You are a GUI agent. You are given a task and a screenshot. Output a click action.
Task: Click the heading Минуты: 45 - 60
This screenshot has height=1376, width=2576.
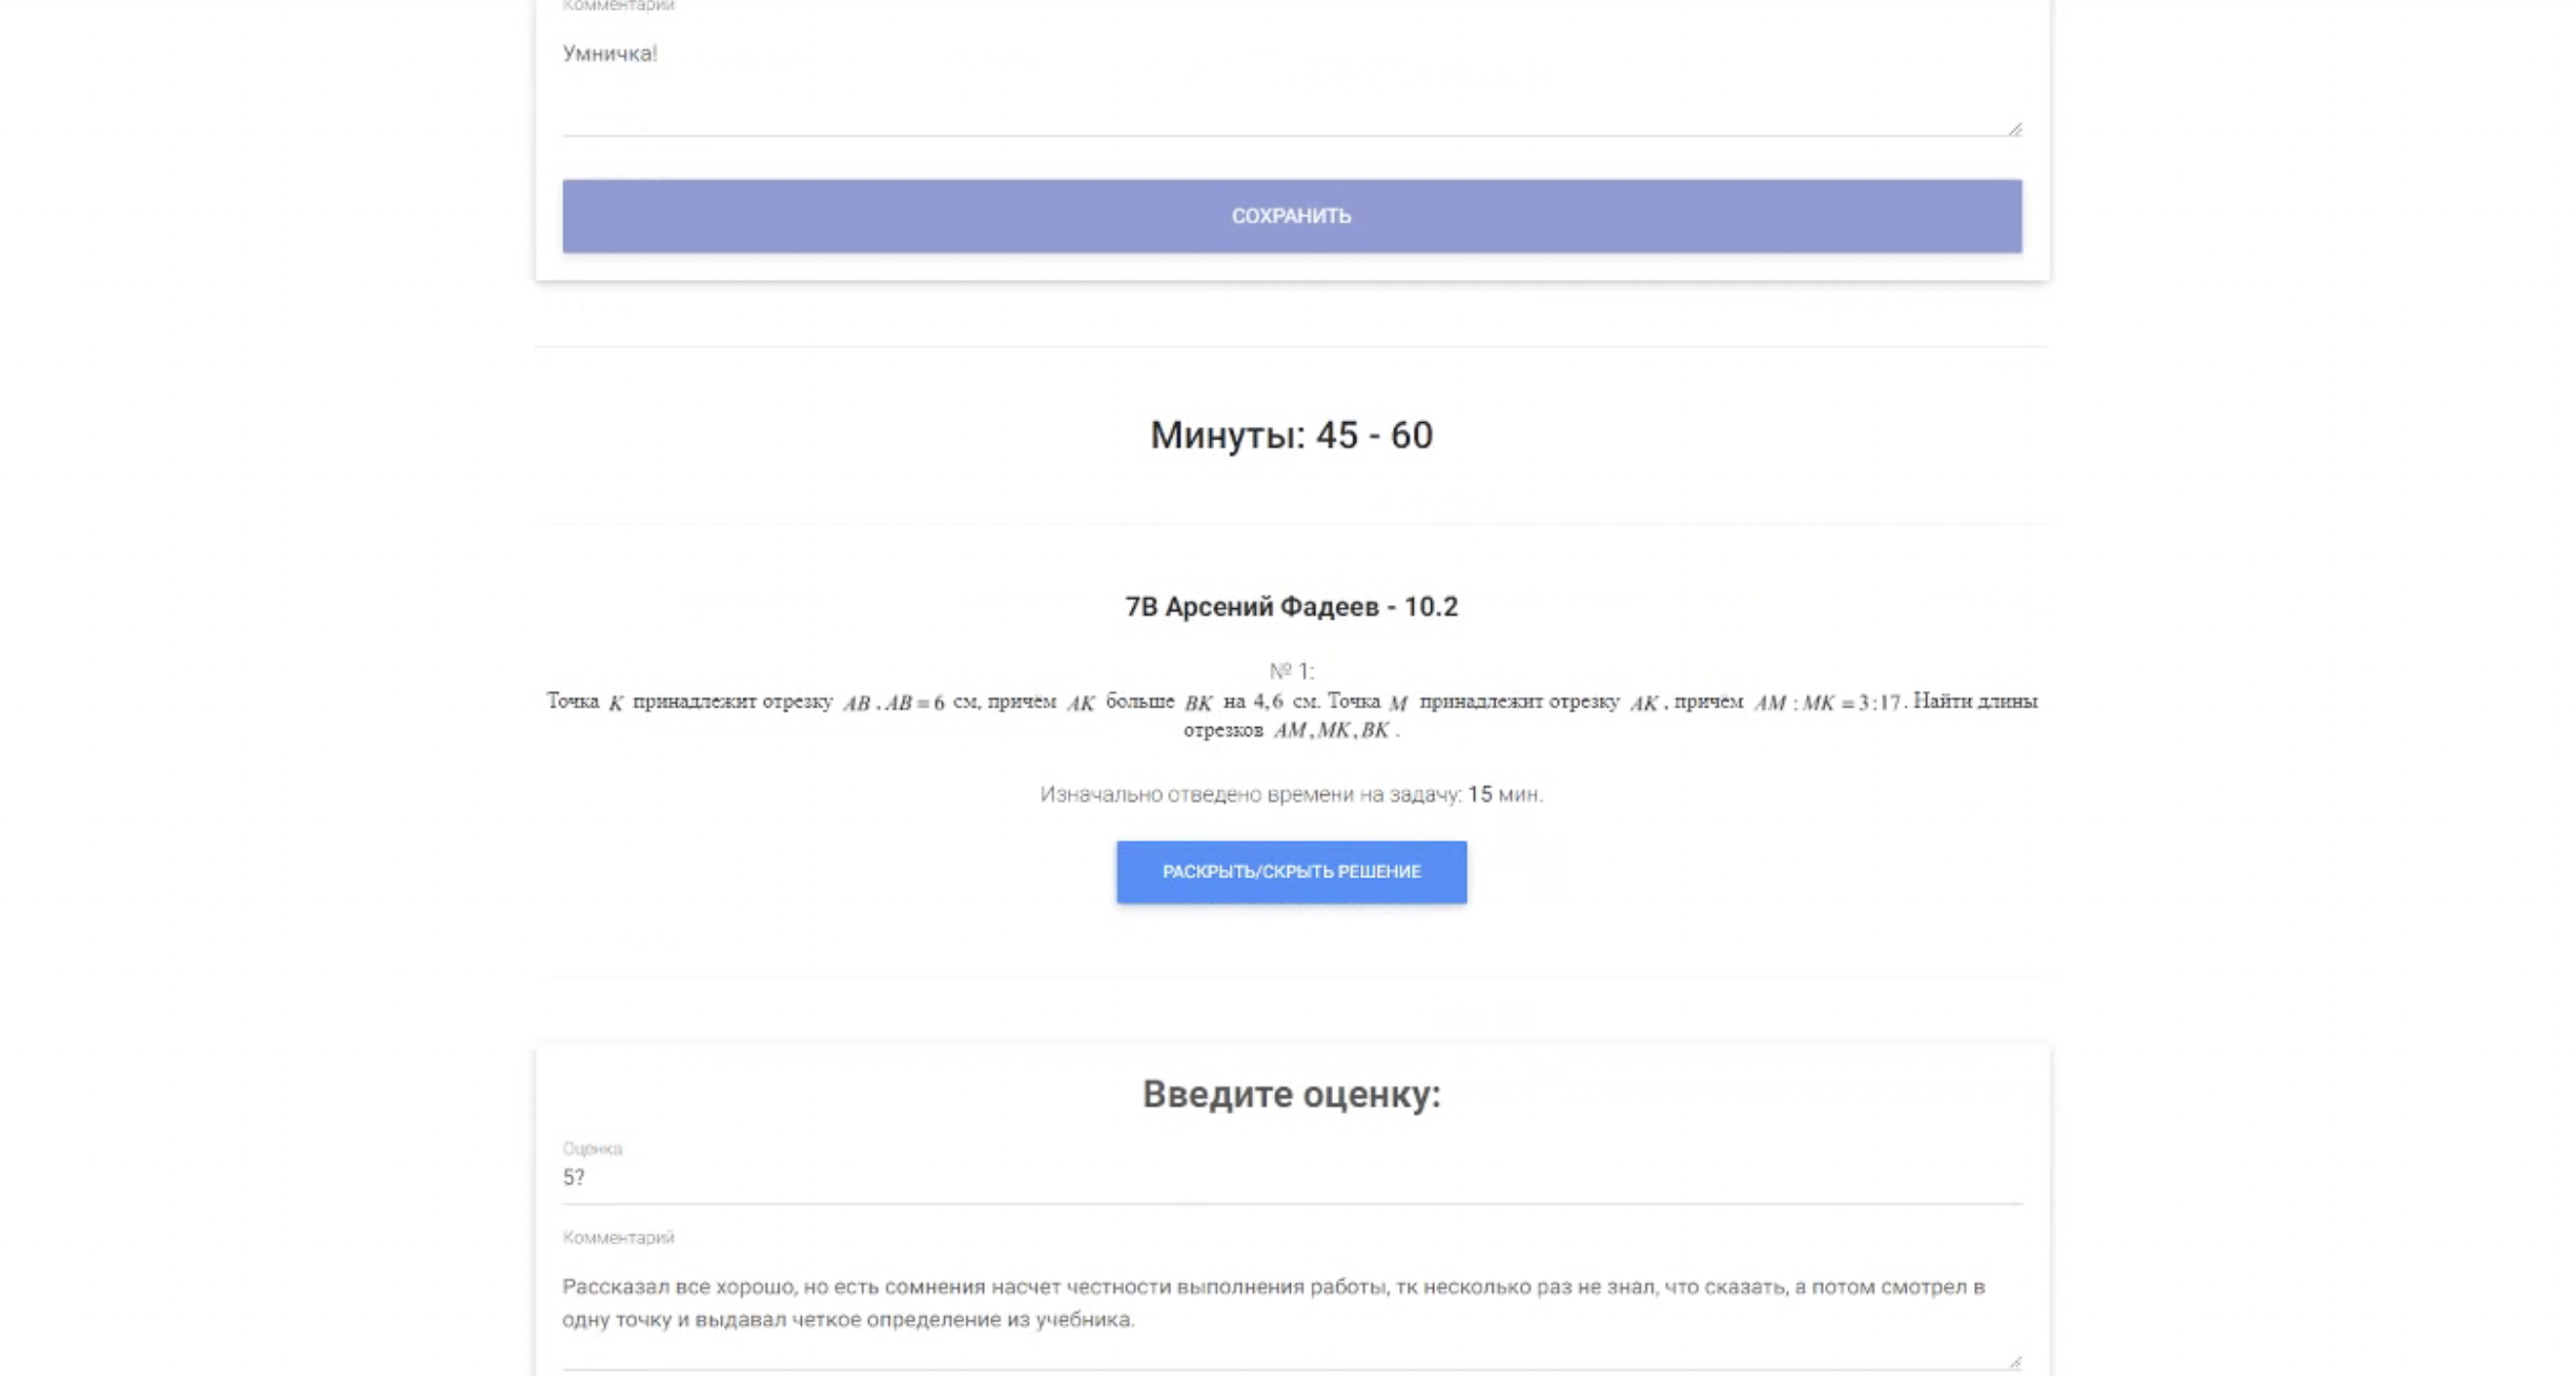coord(1291,435)
